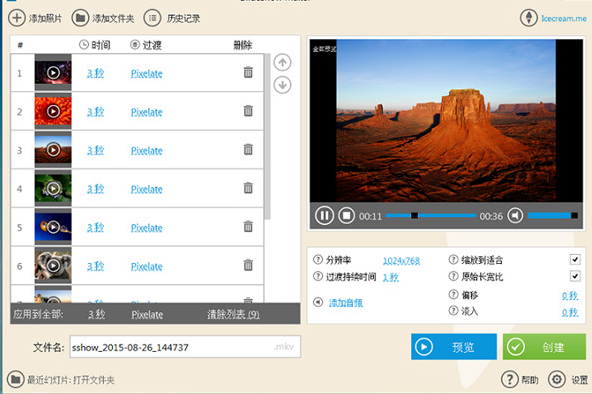This screenshot has height=394, width=592.
Task: Clear the slide list (清除列表)
Action: click(233, 314)
